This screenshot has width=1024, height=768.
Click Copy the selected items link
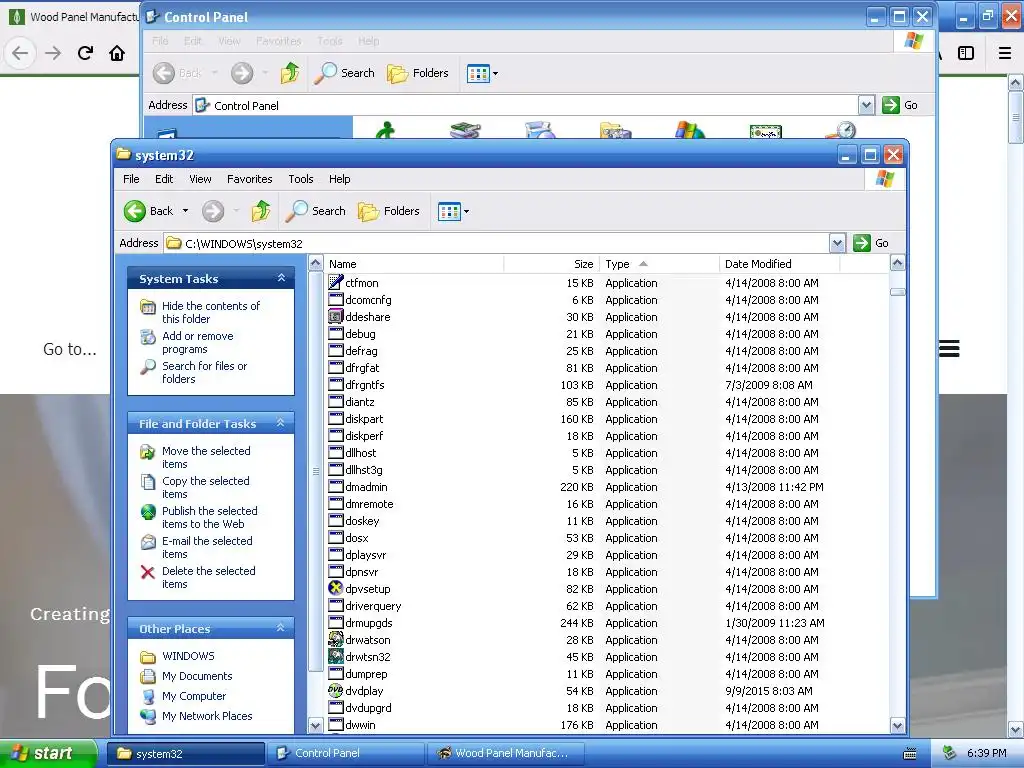[205, 487]
